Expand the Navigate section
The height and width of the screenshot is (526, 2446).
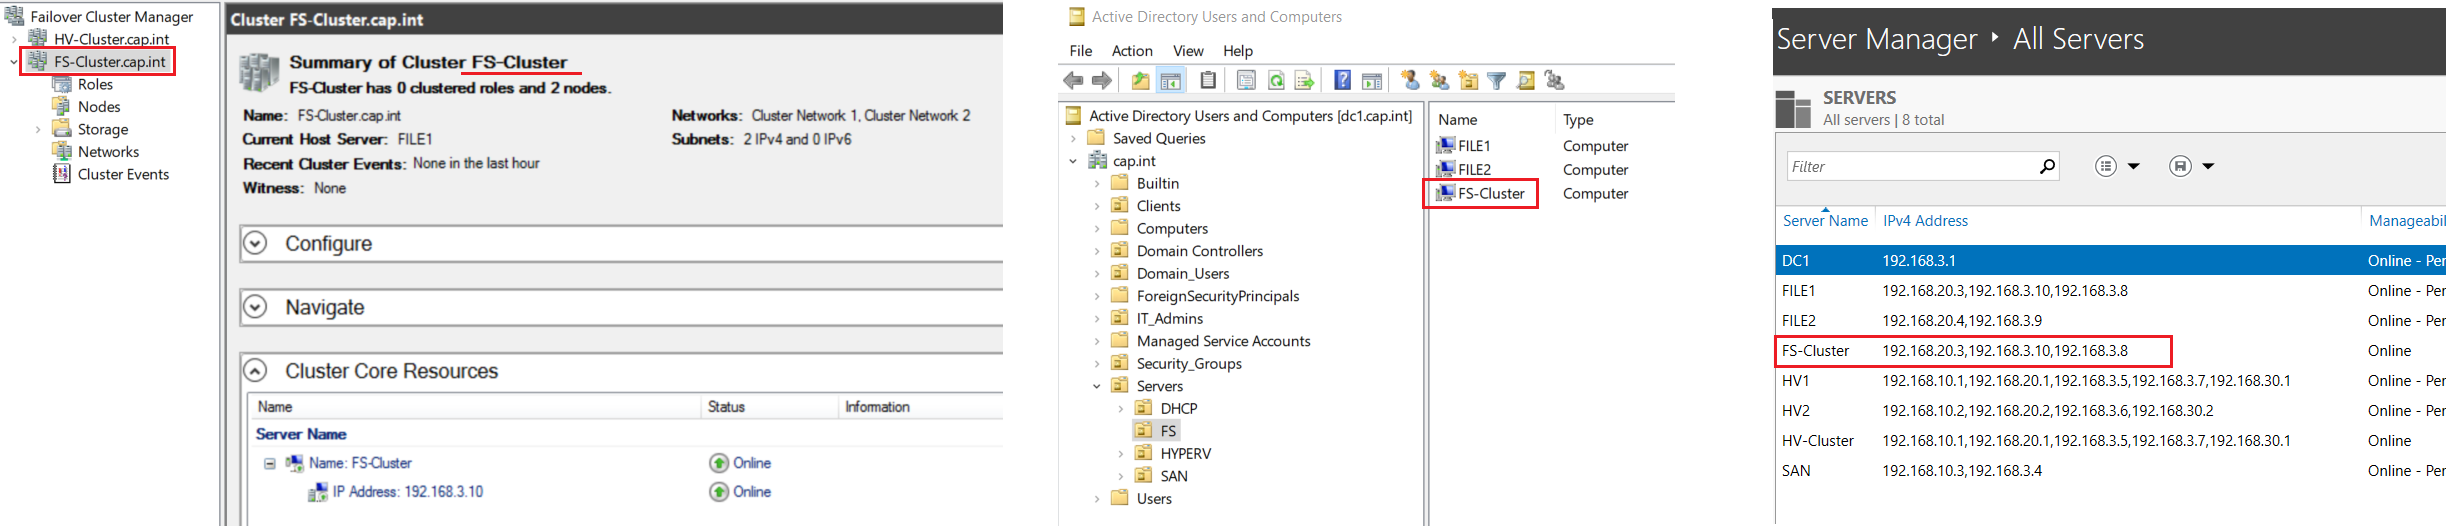coord(256,307)
